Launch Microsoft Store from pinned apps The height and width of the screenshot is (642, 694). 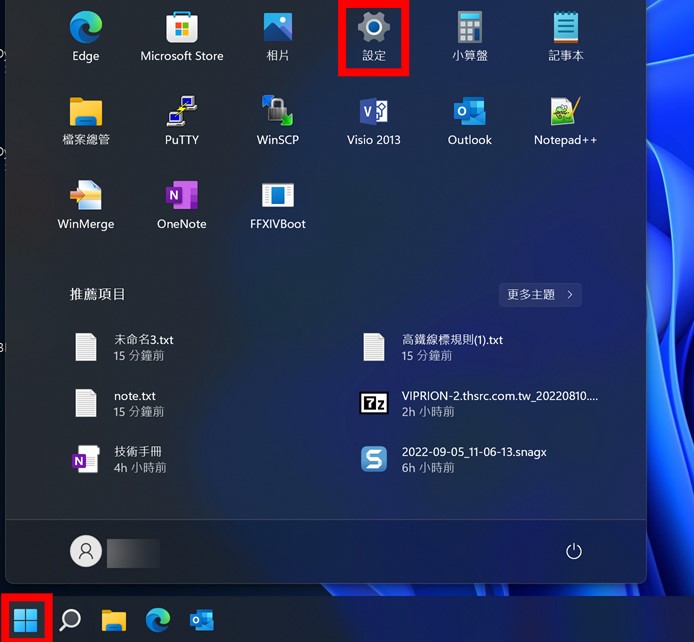click(x=181, y=36)
